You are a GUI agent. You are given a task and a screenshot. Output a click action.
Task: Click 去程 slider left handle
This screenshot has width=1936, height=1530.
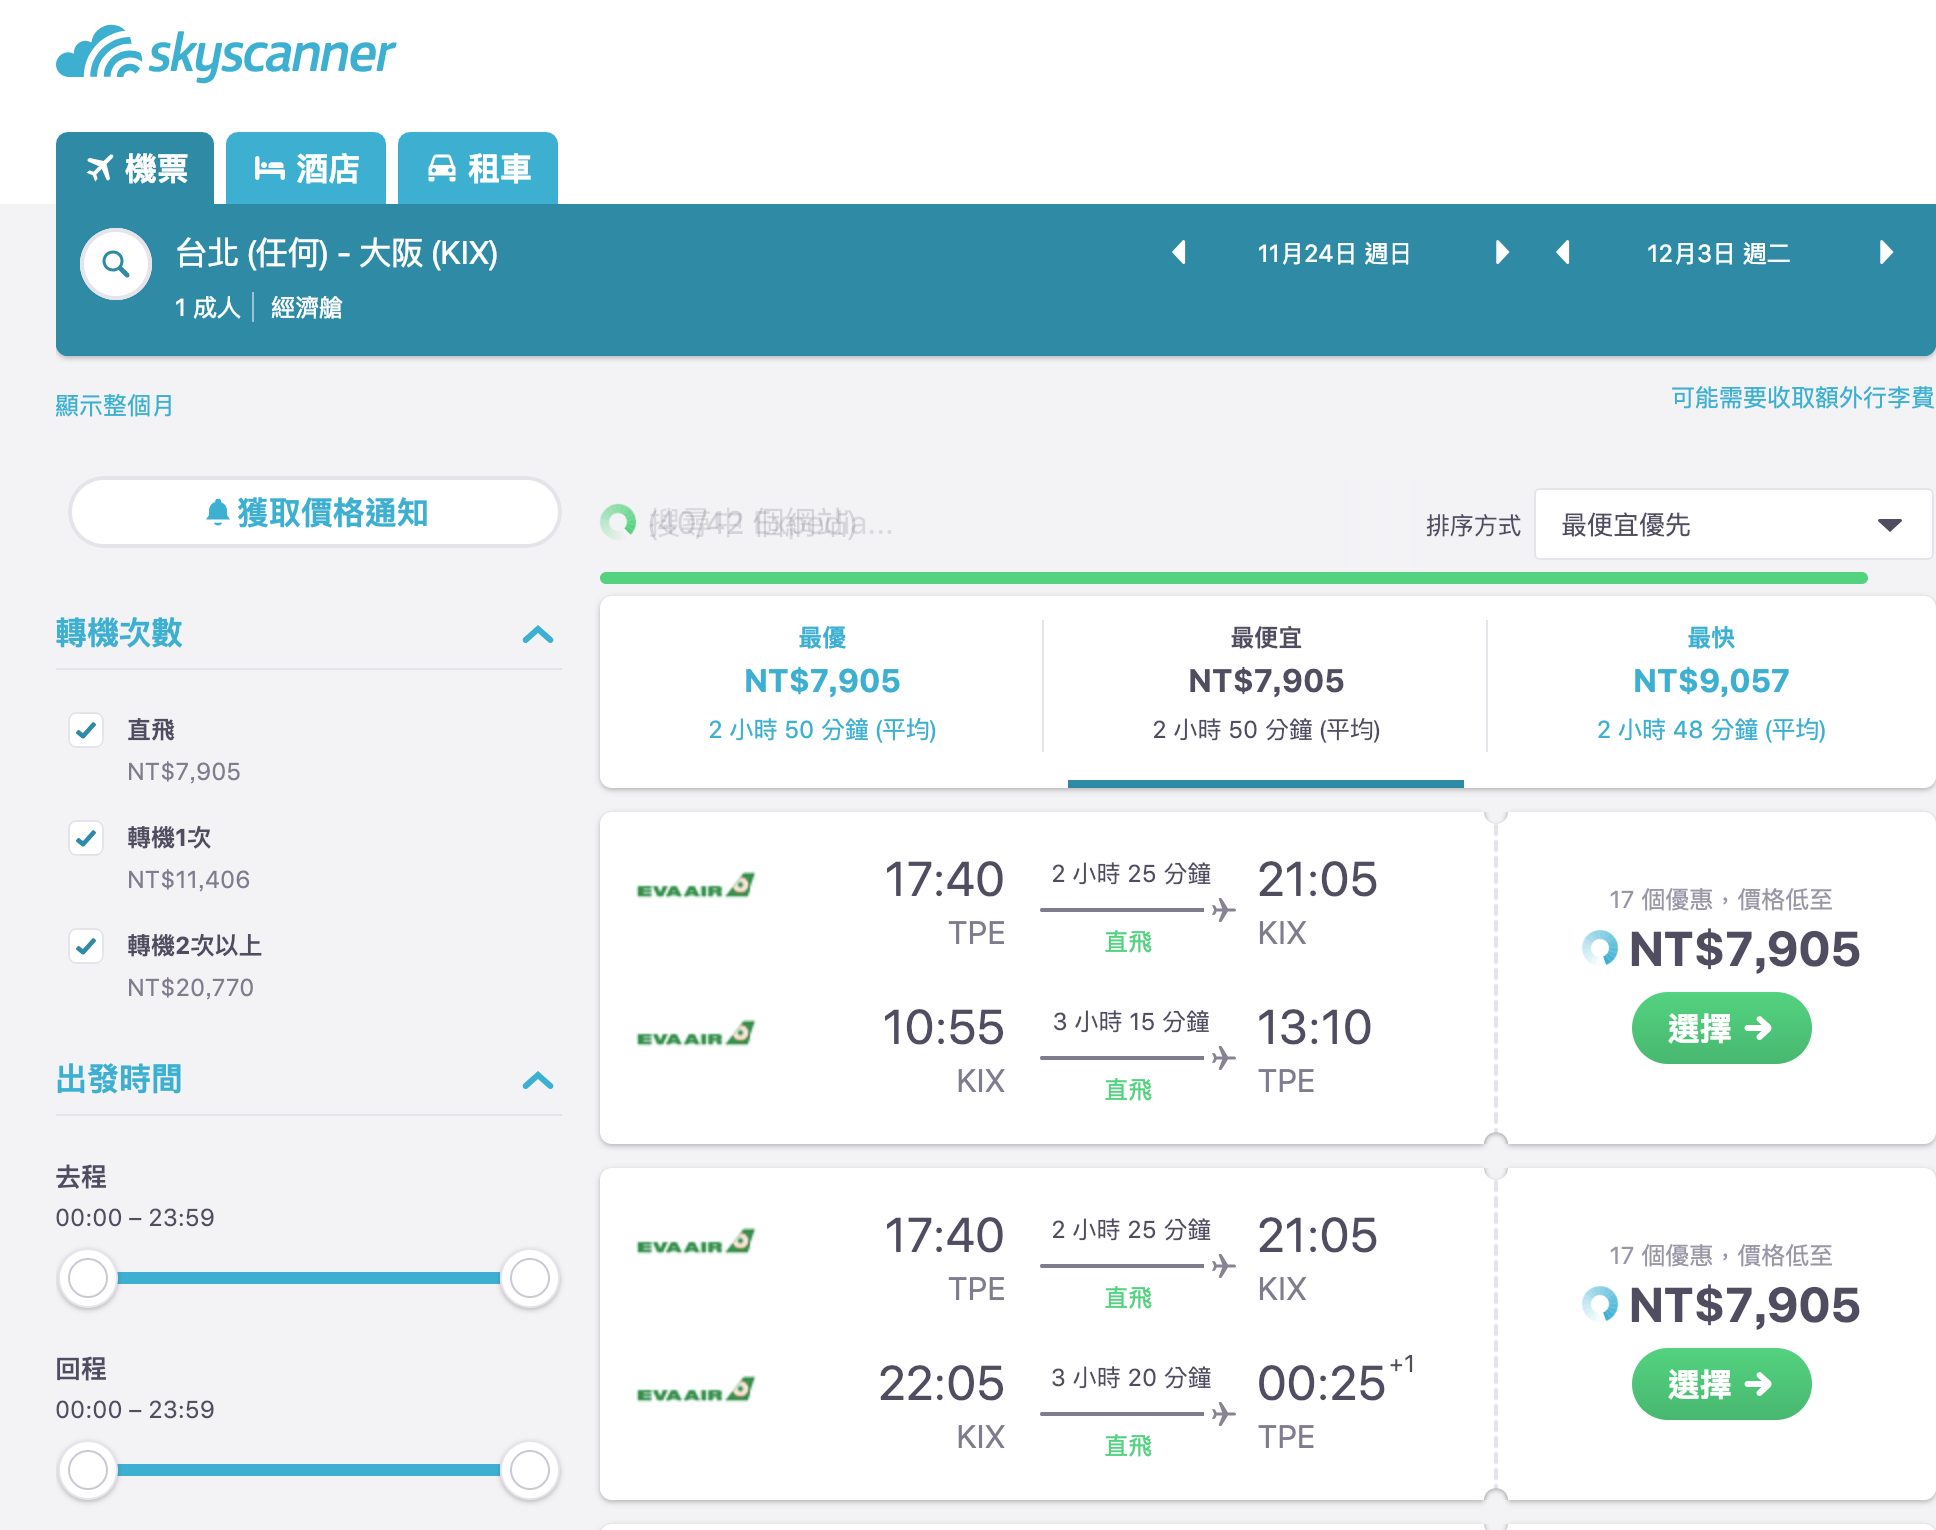click(x=88, y=1277)
